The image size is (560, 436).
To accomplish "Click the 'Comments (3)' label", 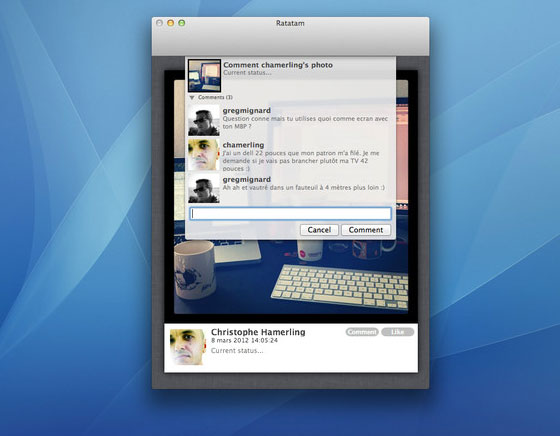I will click(215, 97).
